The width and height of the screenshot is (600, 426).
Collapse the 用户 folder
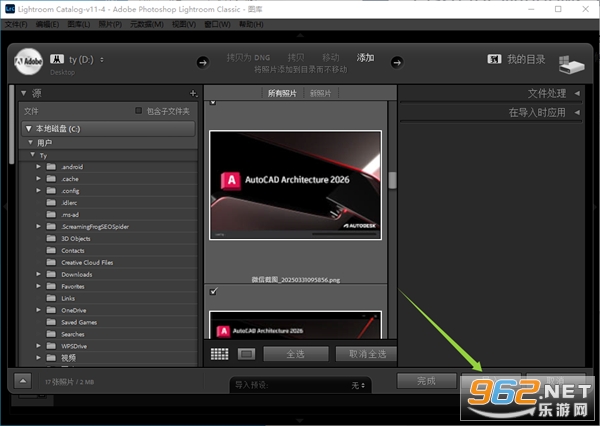(x=31, y=142)
